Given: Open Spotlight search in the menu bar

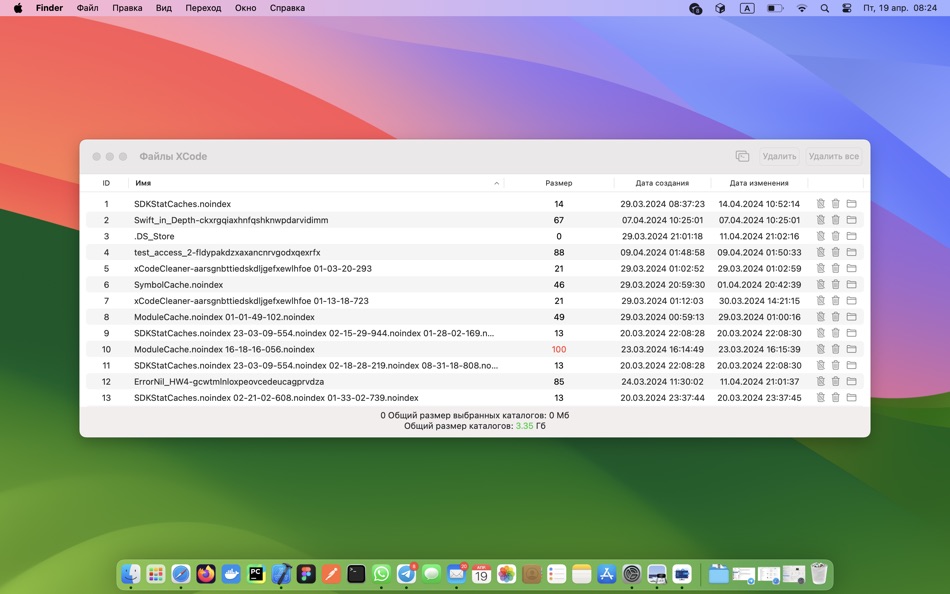Looking at the screenshot, I should [825, 8].
